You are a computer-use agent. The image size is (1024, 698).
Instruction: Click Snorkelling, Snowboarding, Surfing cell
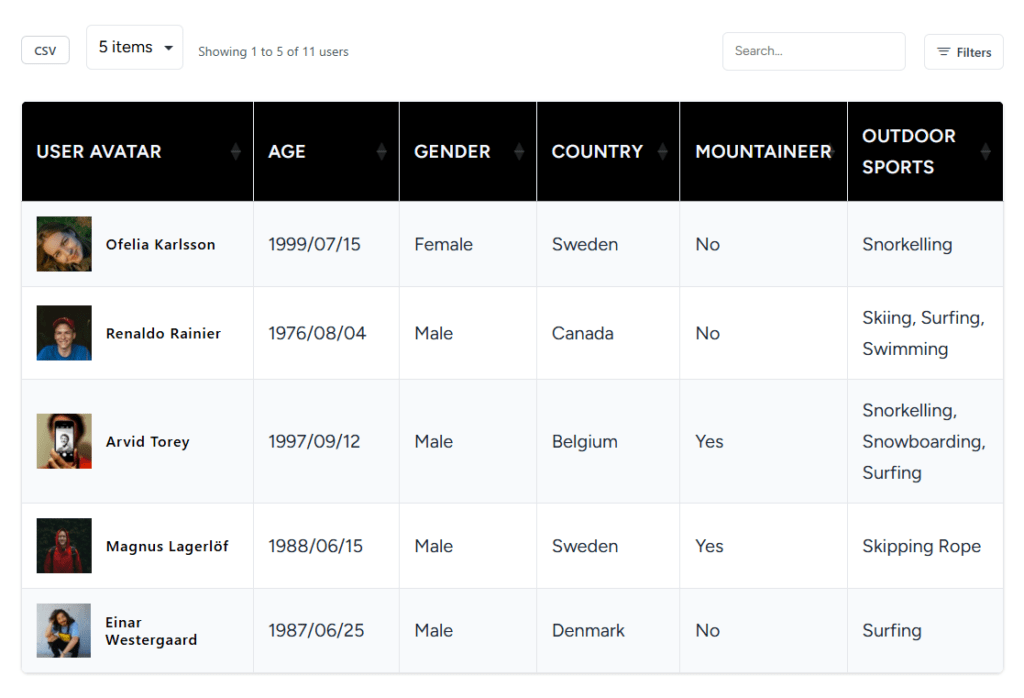click(x=923, y=441)
